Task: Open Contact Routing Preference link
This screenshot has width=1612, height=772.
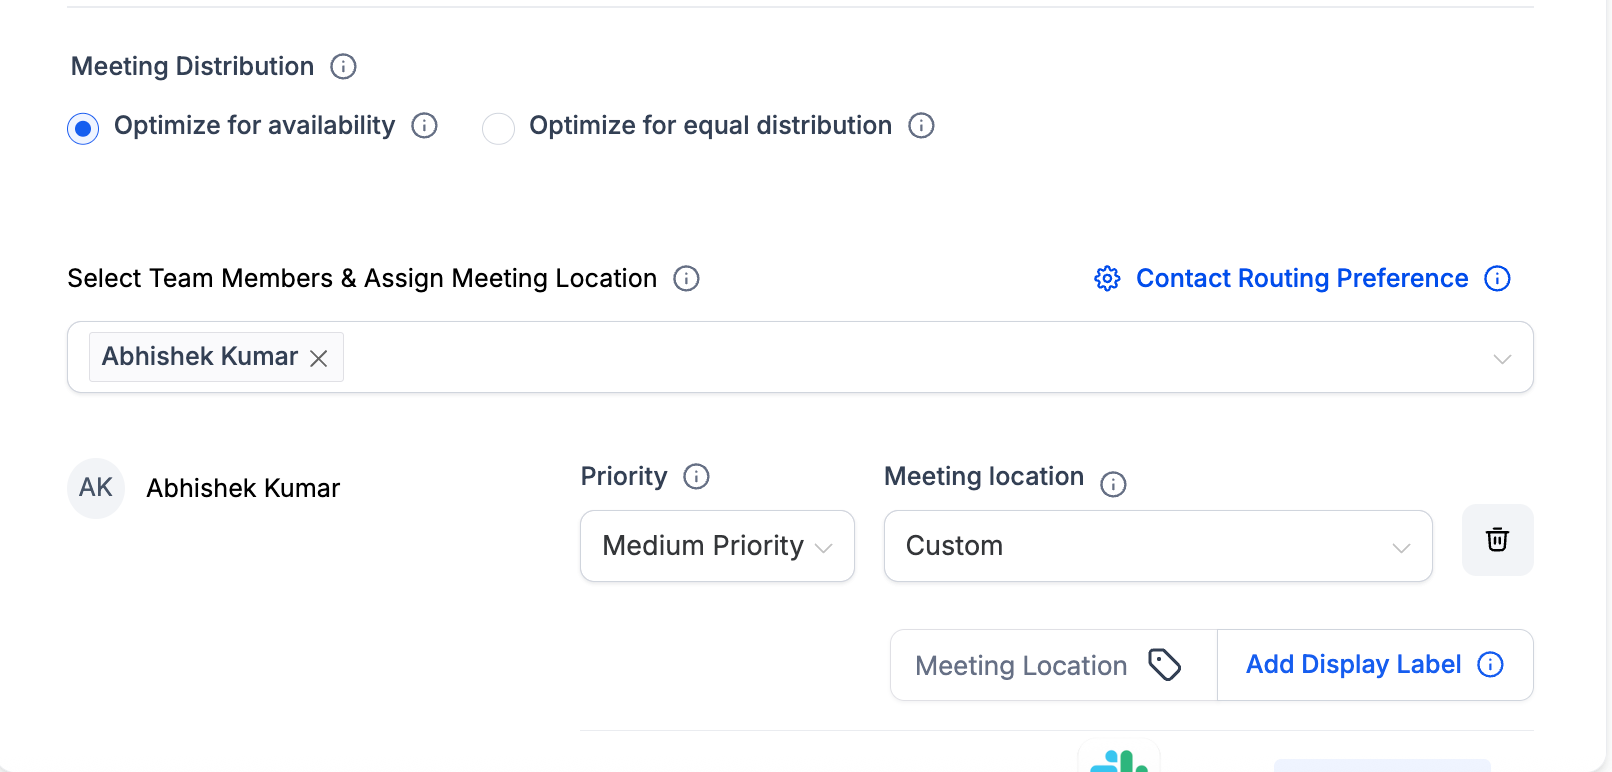Action: coord(1301,279)
